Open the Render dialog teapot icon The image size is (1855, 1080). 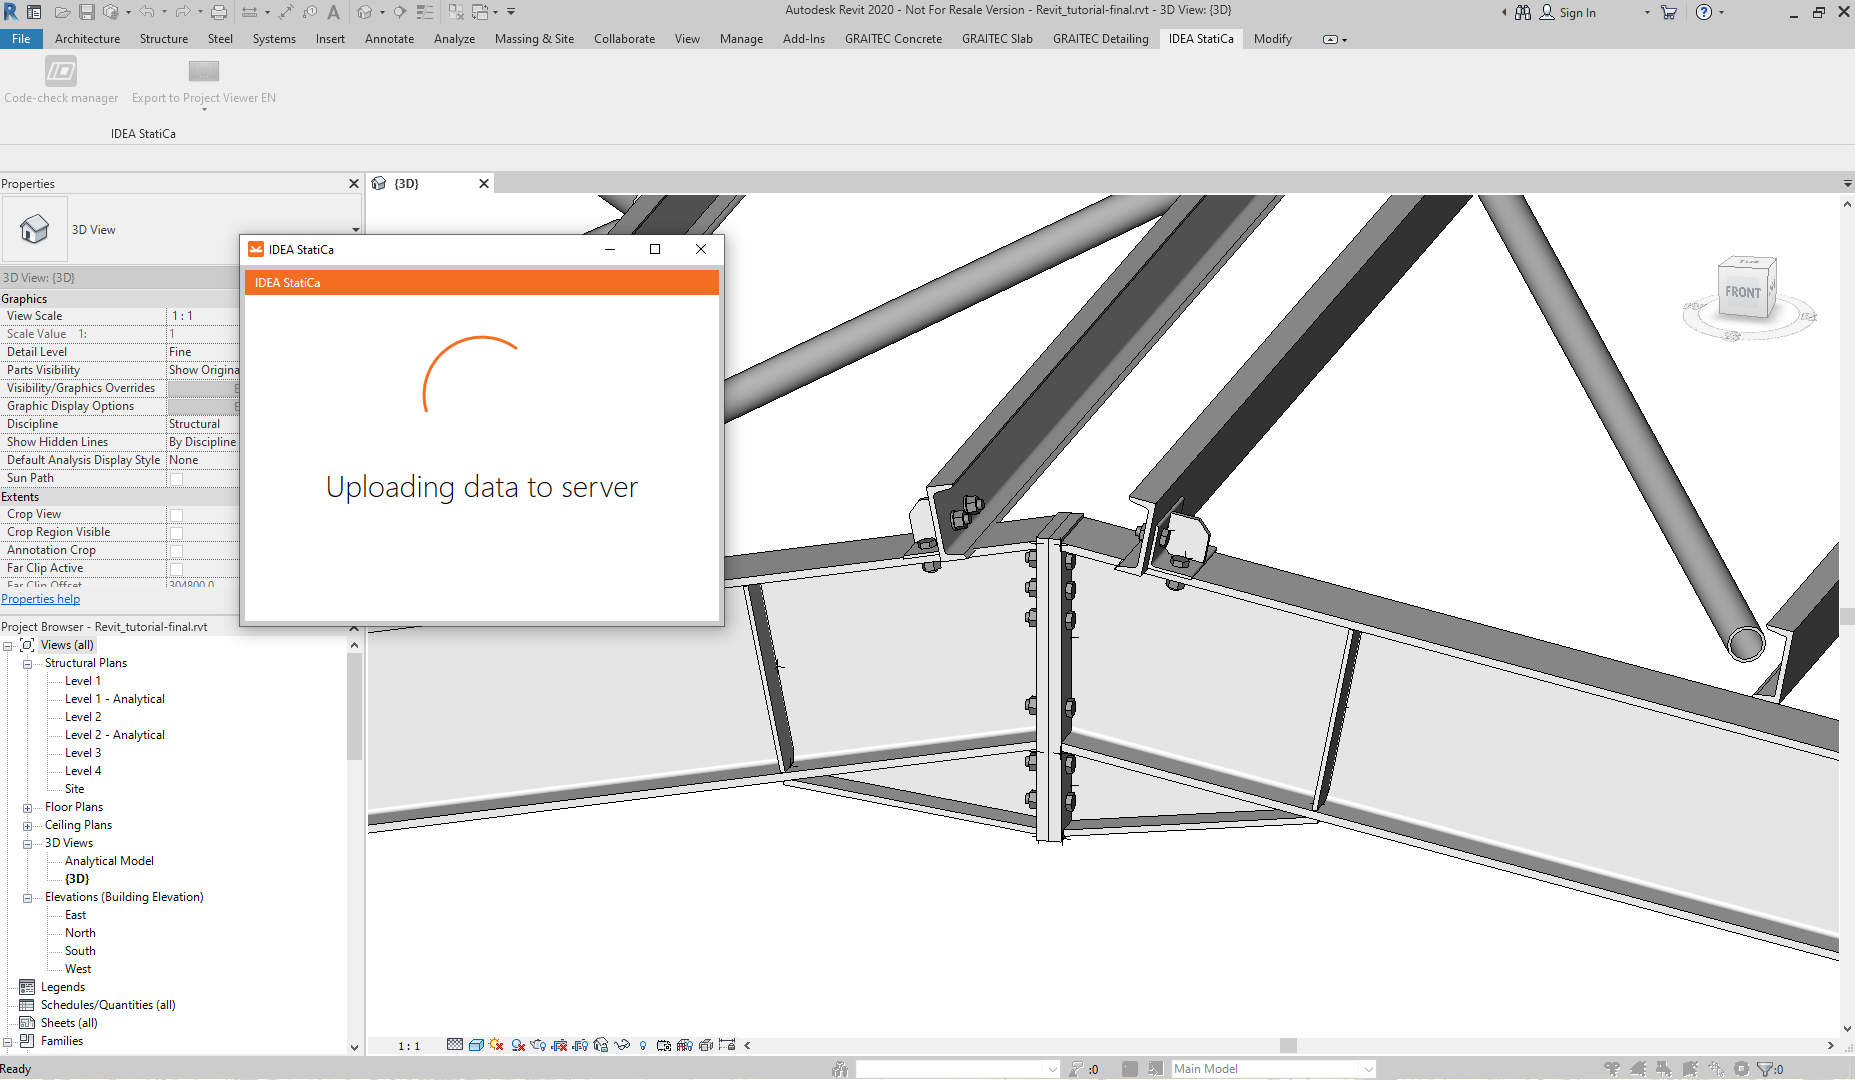pos(537,1045)
